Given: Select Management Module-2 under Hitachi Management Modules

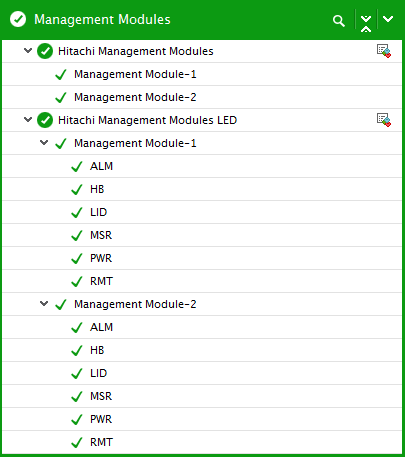Looking at the screenshot, I should tap(202, 97).
